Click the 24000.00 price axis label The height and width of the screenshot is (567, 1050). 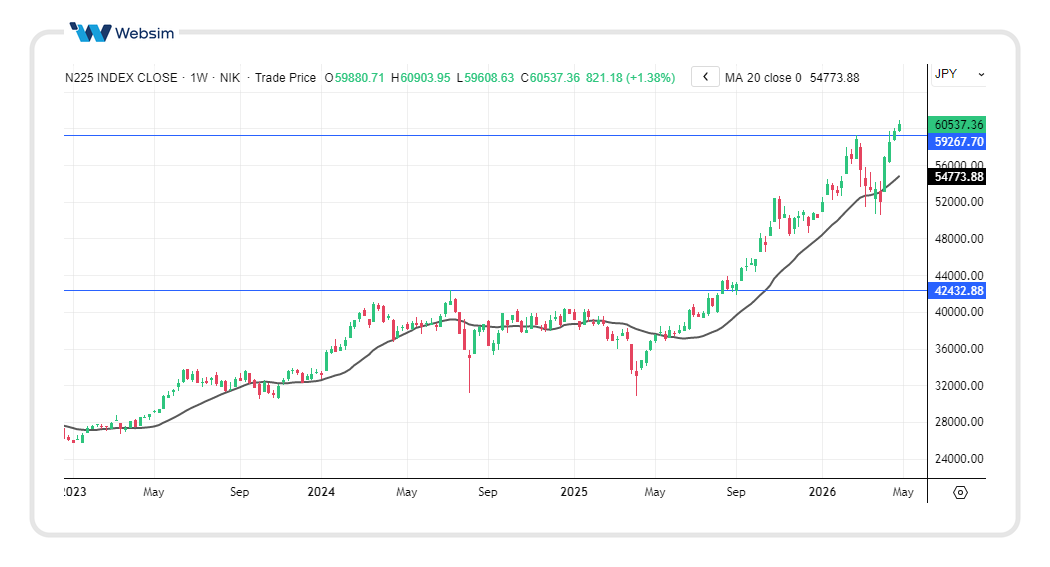pos(958,460)
